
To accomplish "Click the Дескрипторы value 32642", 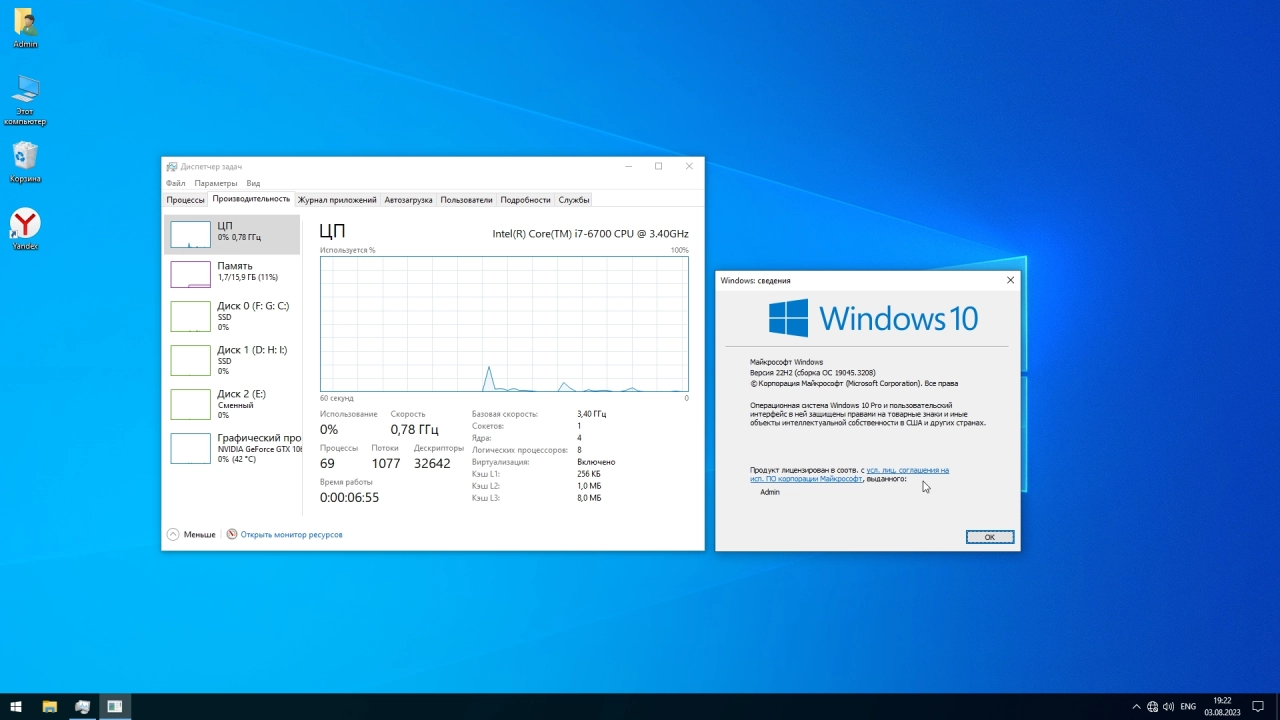I will click(x=432, y=463).
